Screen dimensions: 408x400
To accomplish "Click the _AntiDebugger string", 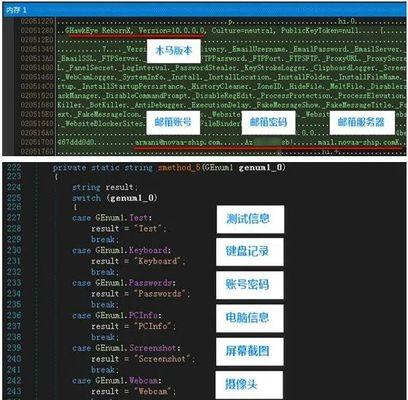I will pos(159,105).
